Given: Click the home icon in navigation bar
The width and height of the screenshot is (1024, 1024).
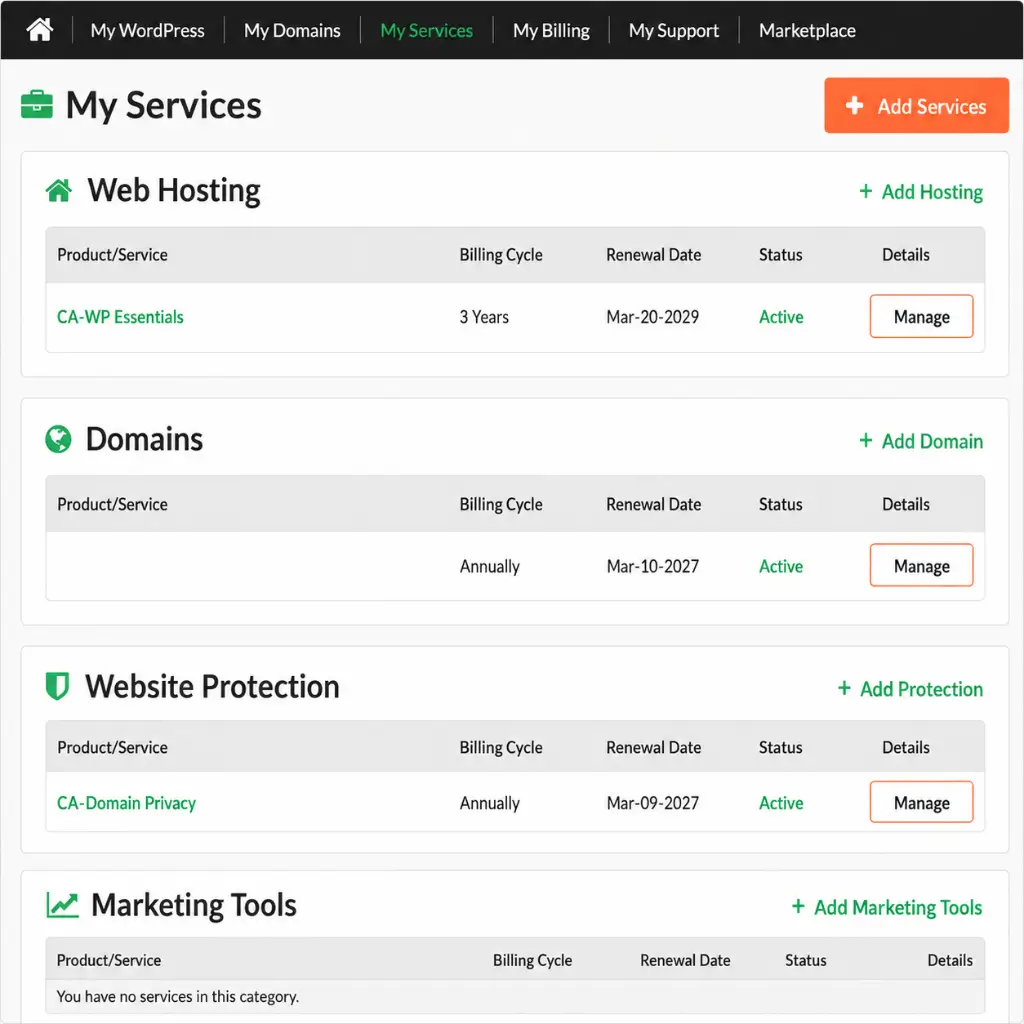Looking at the screenshot, I should tap(39, 29).
